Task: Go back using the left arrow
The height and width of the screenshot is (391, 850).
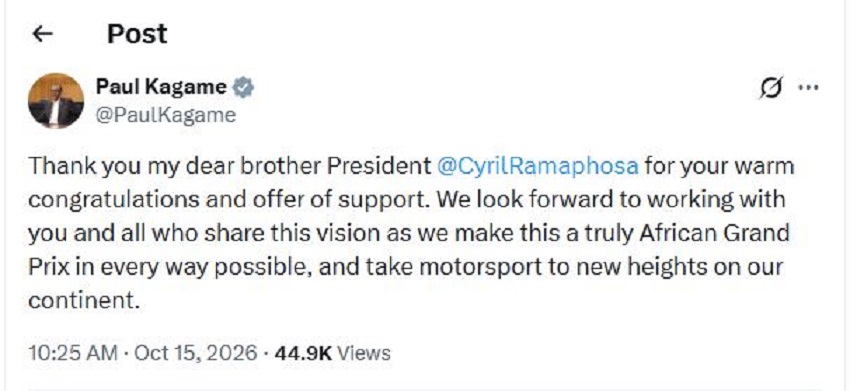Action: click(x=42, y=34)
